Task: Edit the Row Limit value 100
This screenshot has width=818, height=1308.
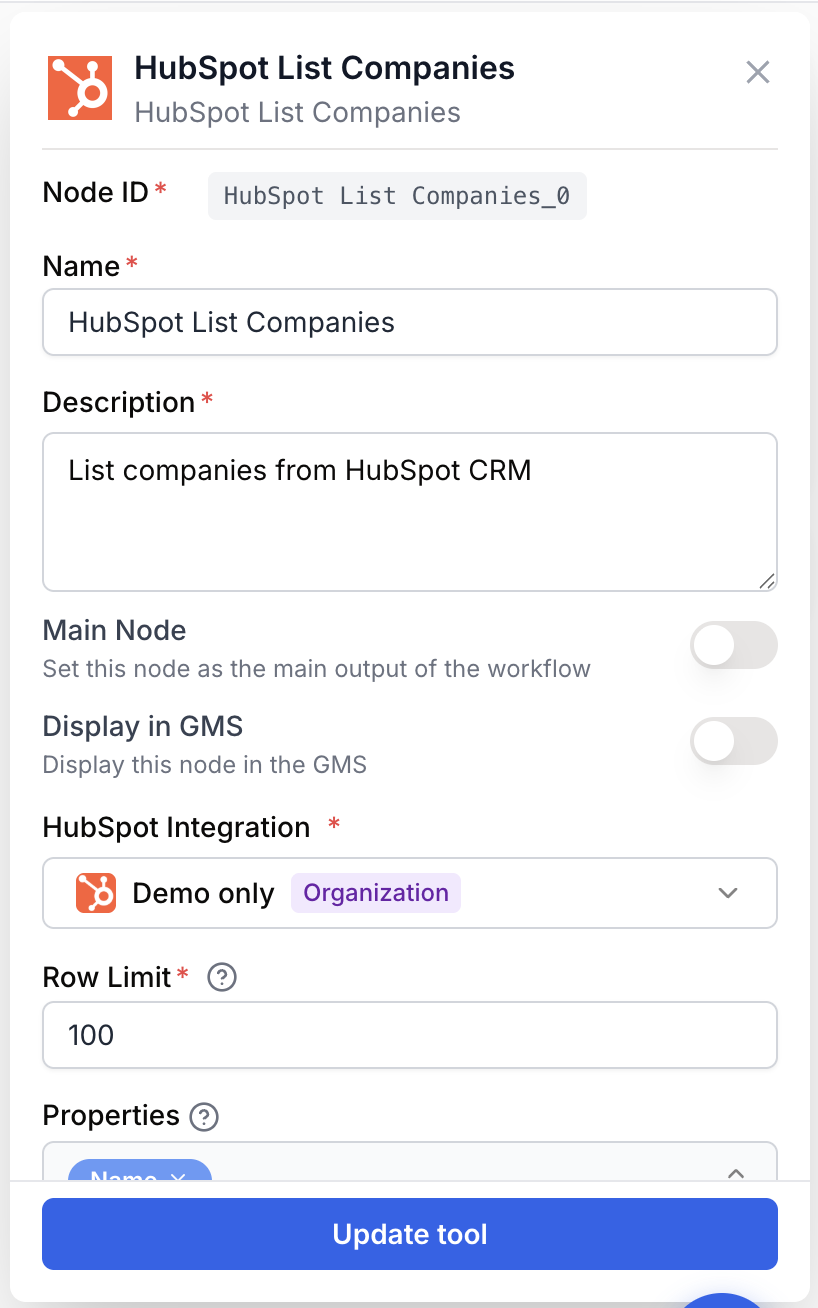Action: coord(410,1035)
